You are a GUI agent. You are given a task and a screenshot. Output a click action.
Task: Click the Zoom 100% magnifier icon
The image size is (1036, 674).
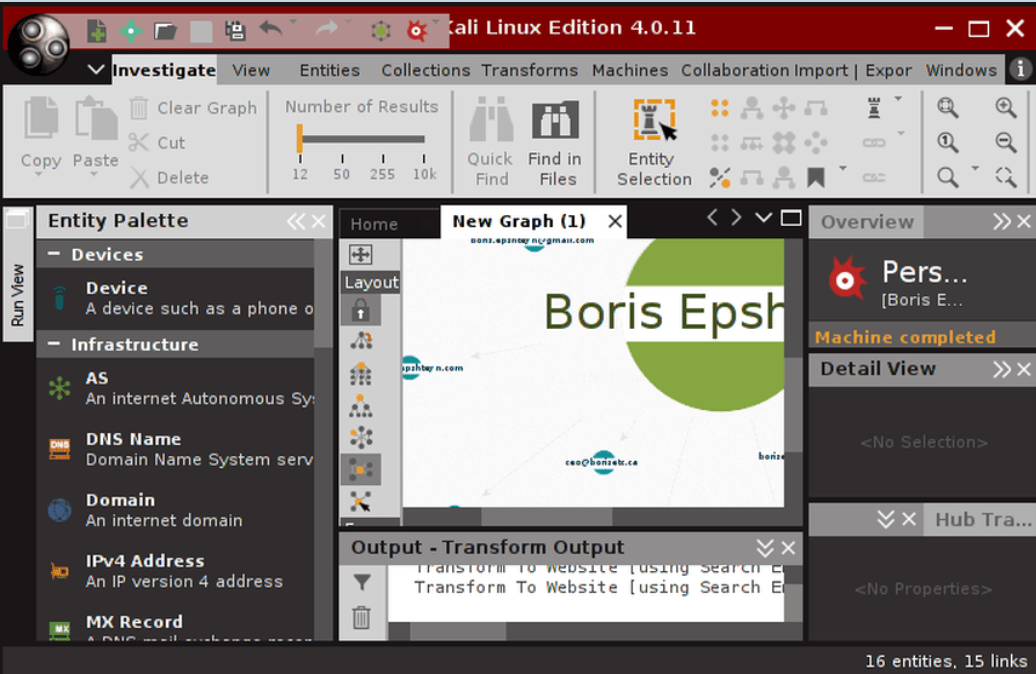point(947,141)
